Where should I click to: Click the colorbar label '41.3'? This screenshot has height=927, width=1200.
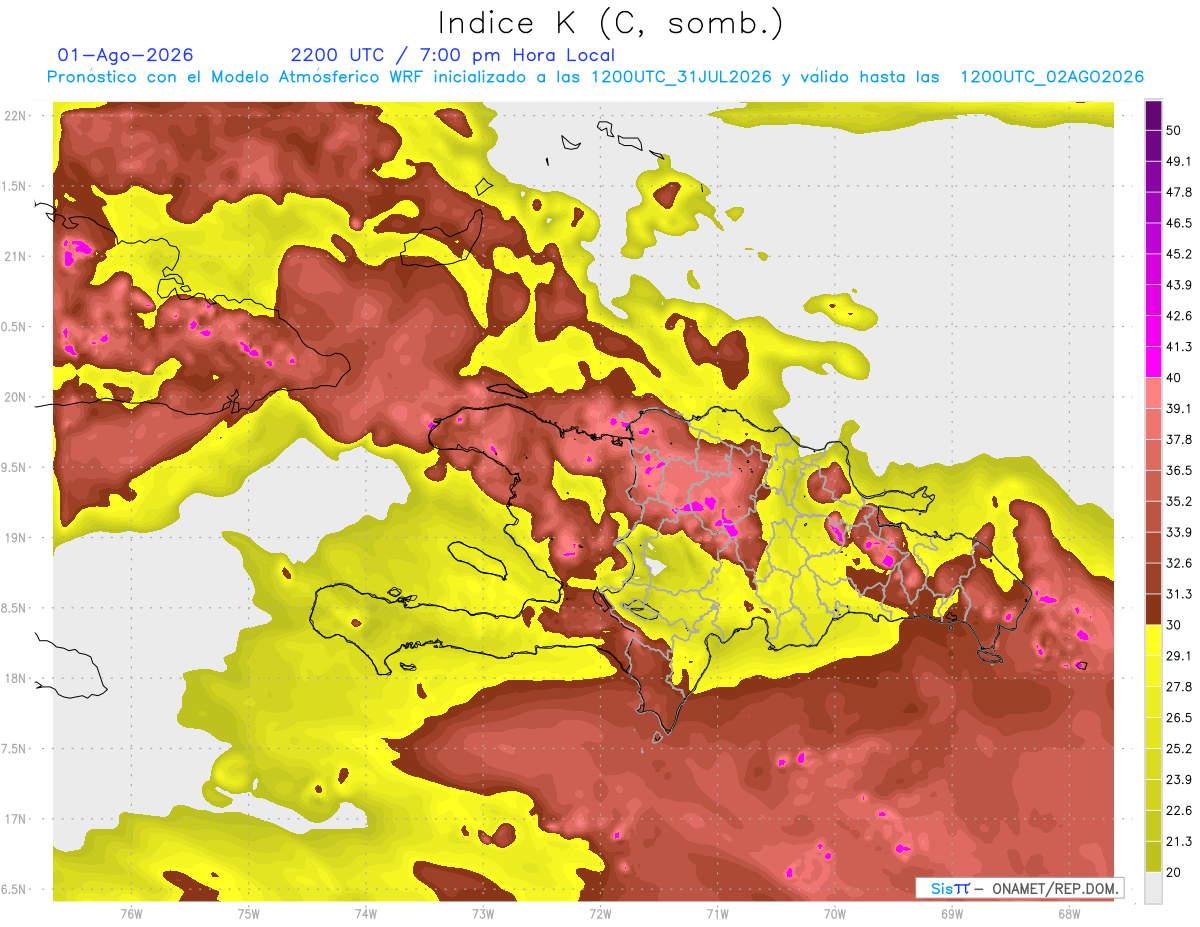1180,347
